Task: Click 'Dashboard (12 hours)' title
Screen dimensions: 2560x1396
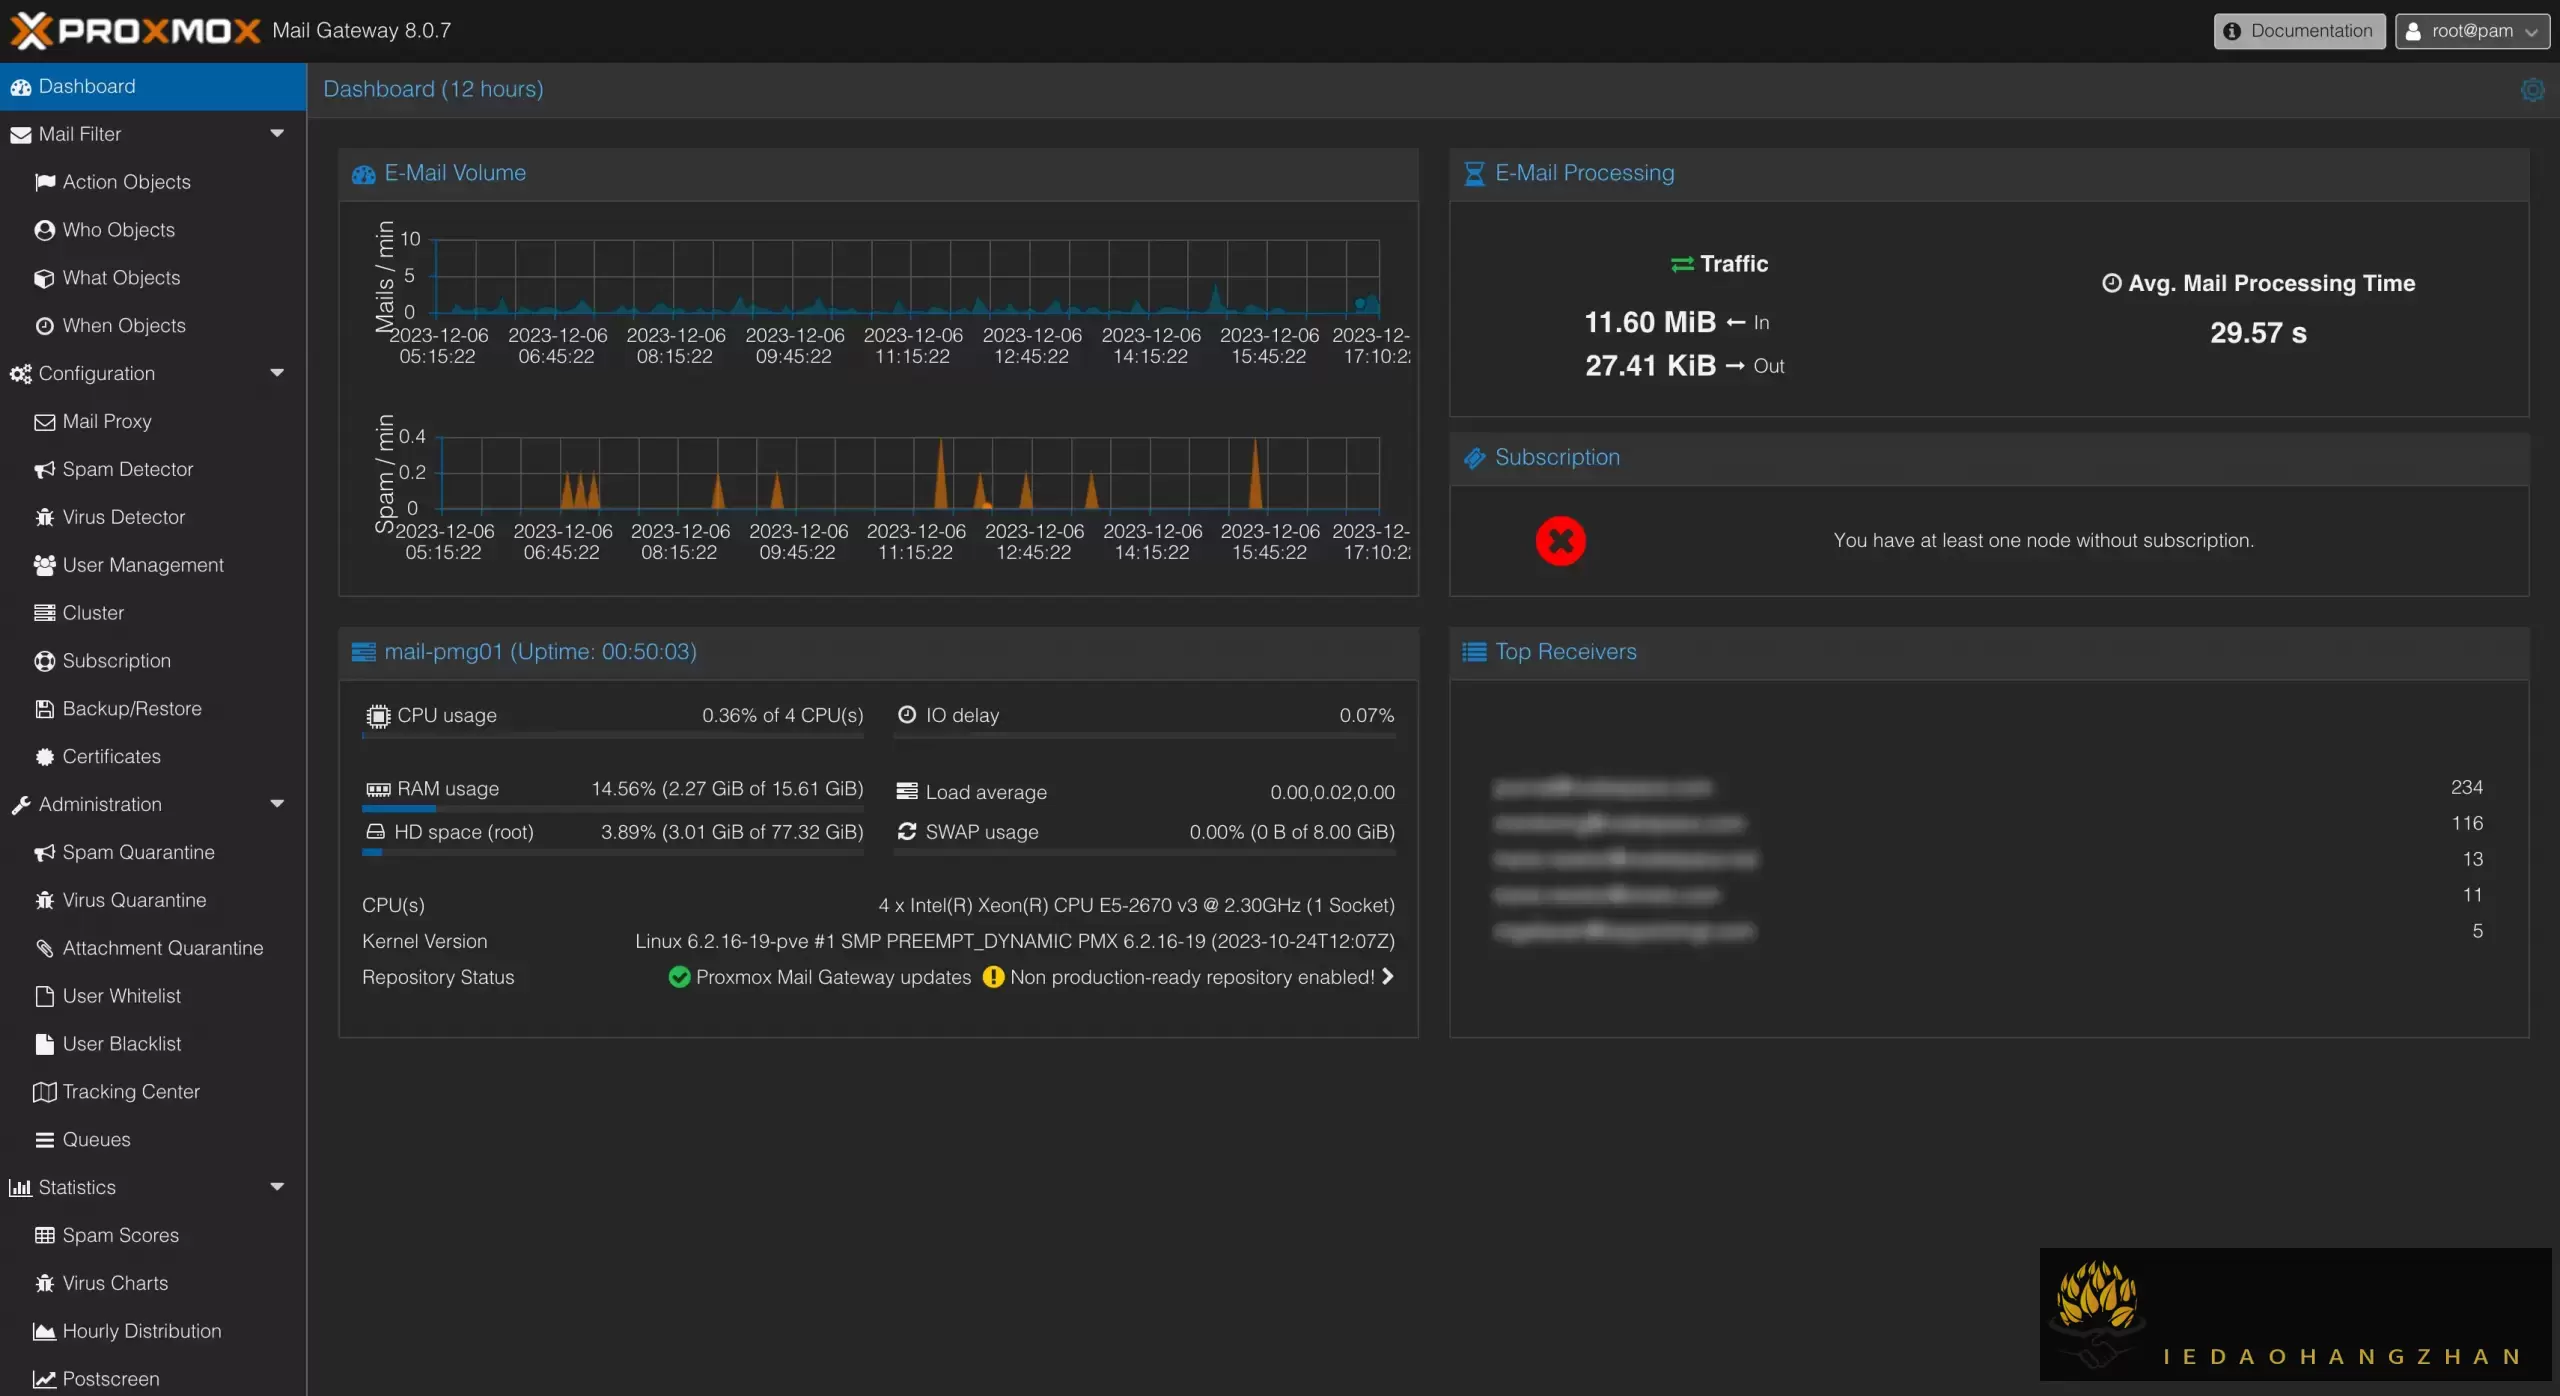Action: [x=433, y=89]
